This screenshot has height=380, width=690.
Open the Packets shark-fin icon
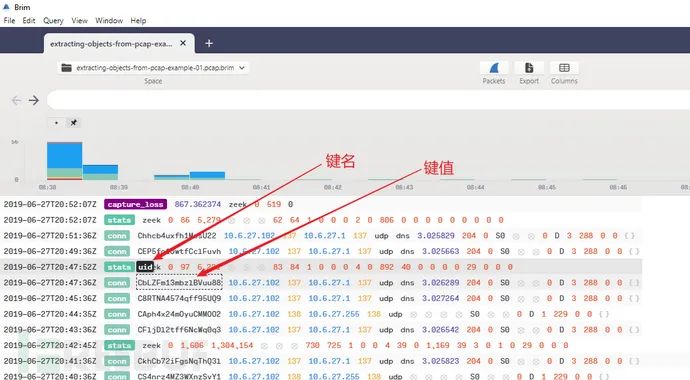494,68
